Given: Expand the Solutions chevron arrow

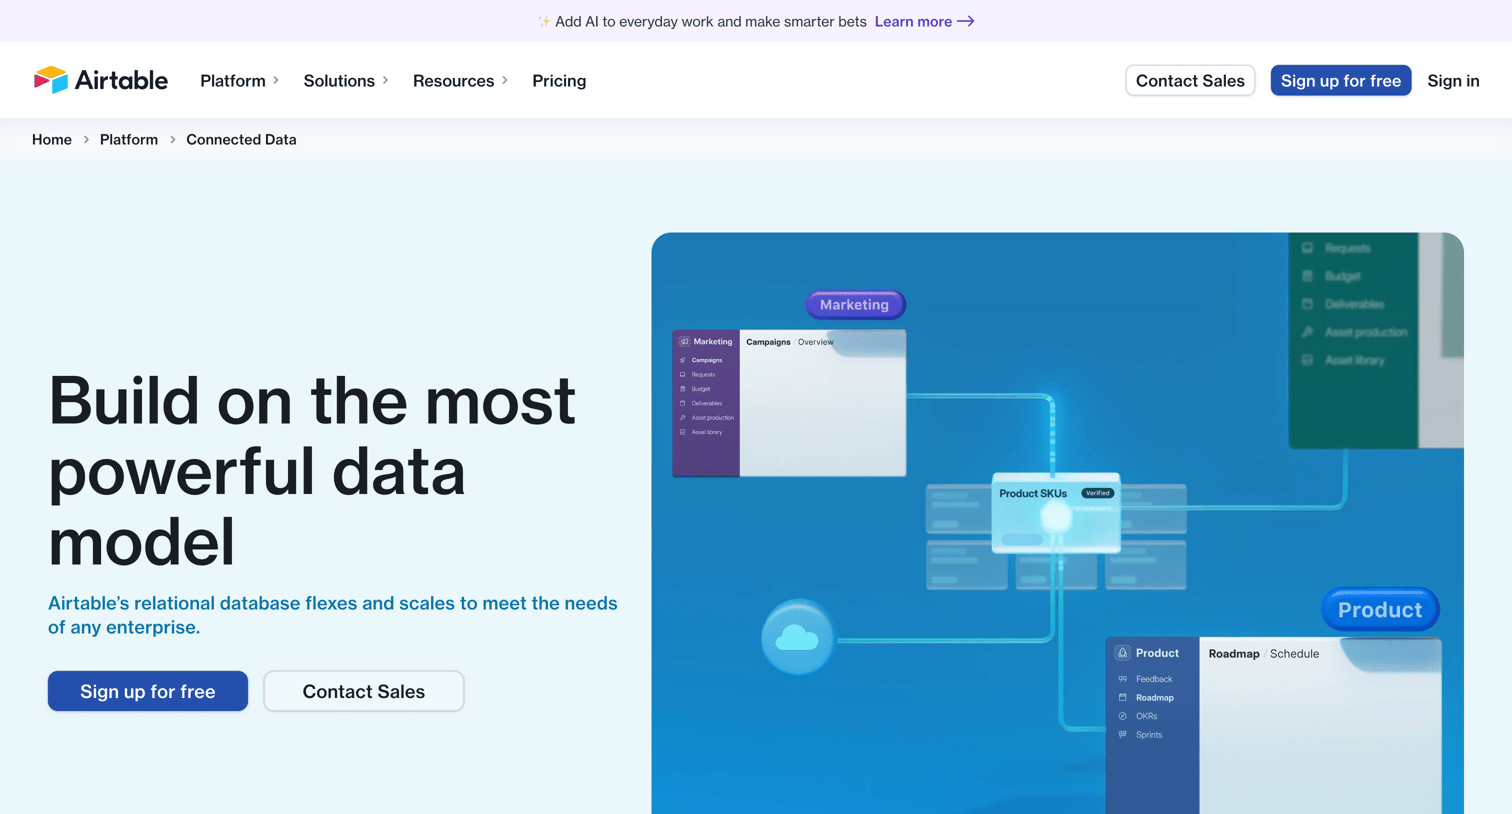Looking at the screenshot, I should point(385,81).
